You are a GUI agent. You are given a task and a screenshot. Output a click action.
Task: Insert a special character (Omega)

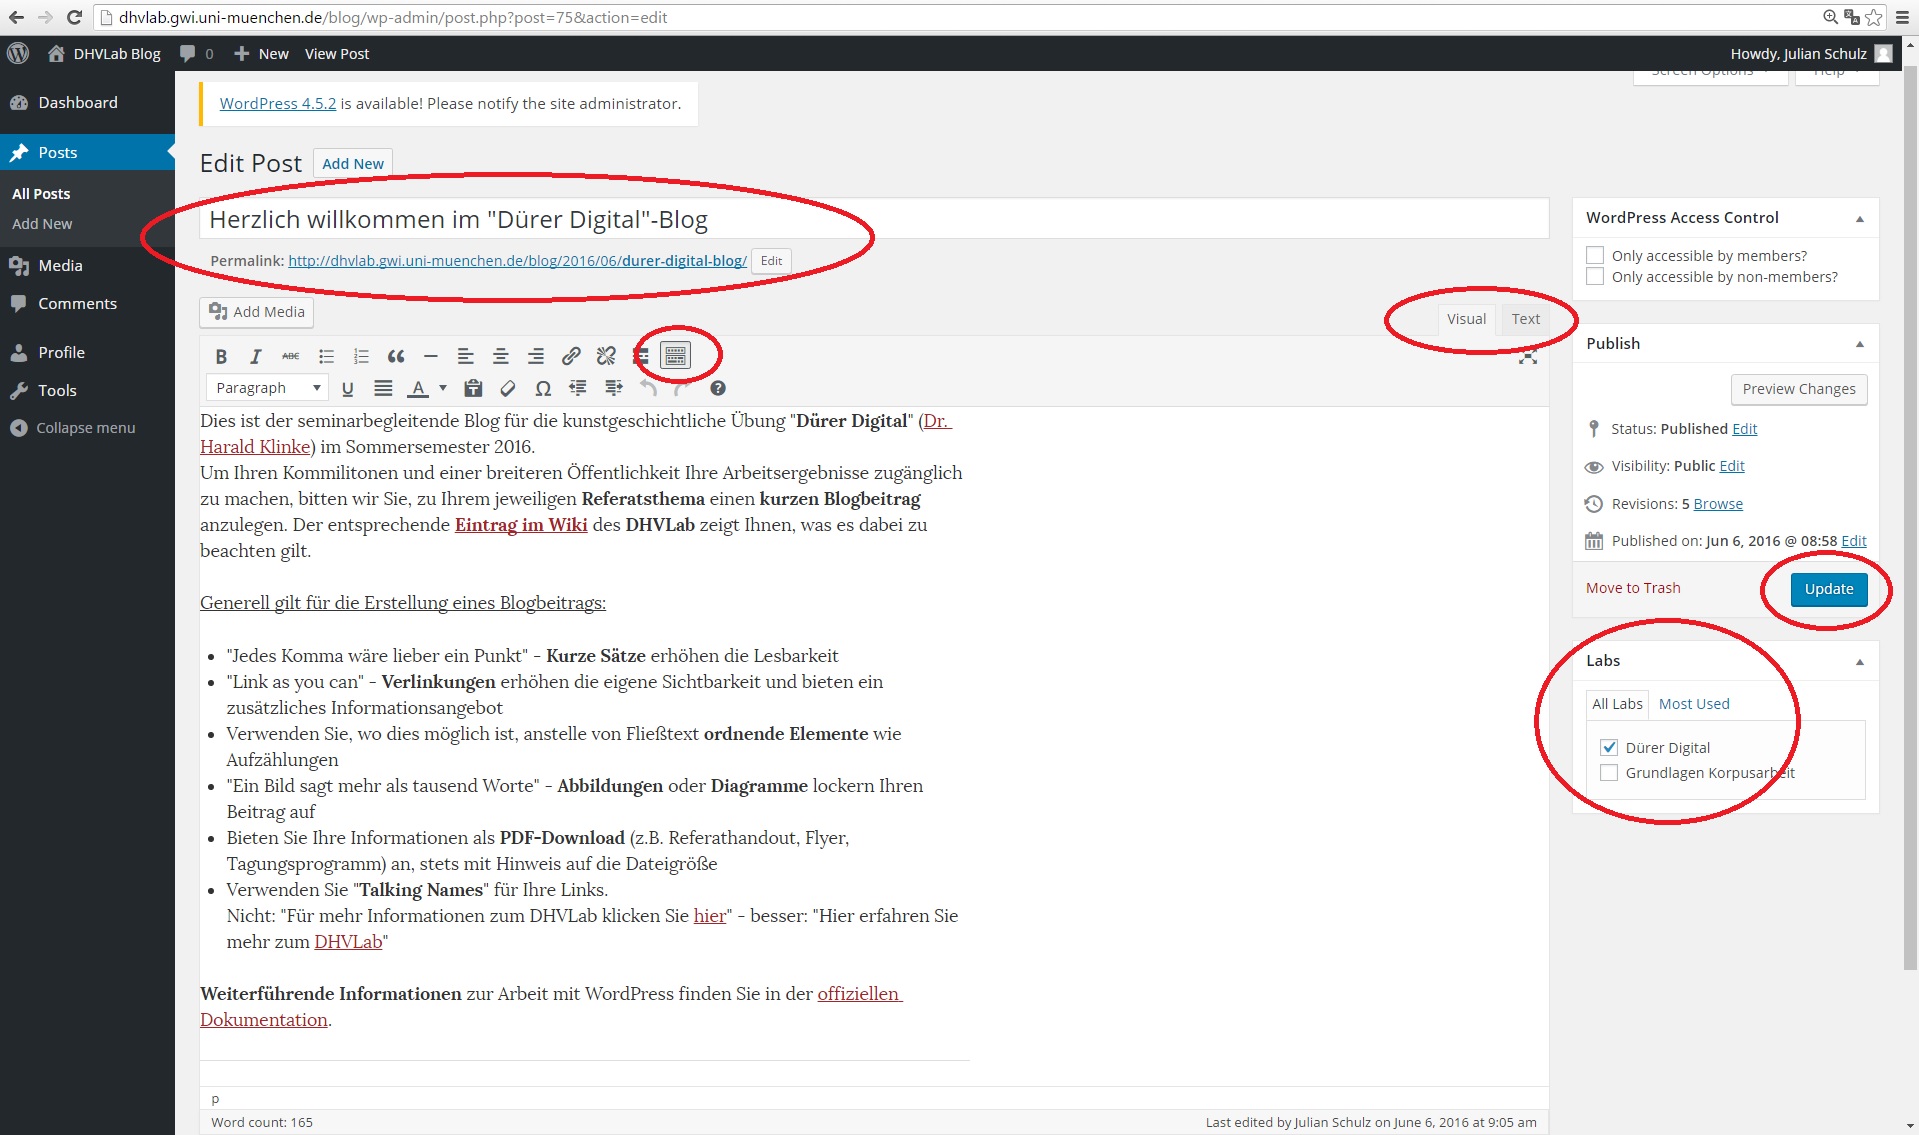(543, 389)
